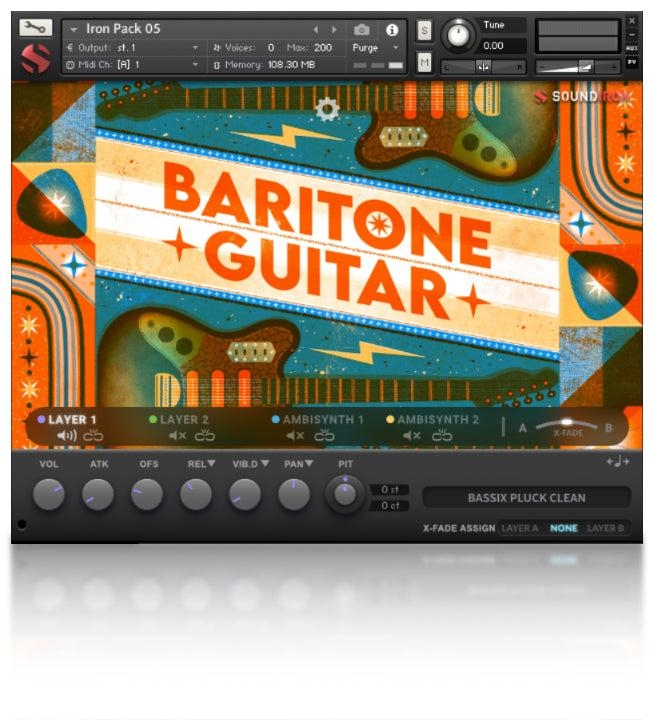This screenshot has height=720, width=654.
Task: Unmute Layer 2 speaker
Action: click(x=177, y=436)
